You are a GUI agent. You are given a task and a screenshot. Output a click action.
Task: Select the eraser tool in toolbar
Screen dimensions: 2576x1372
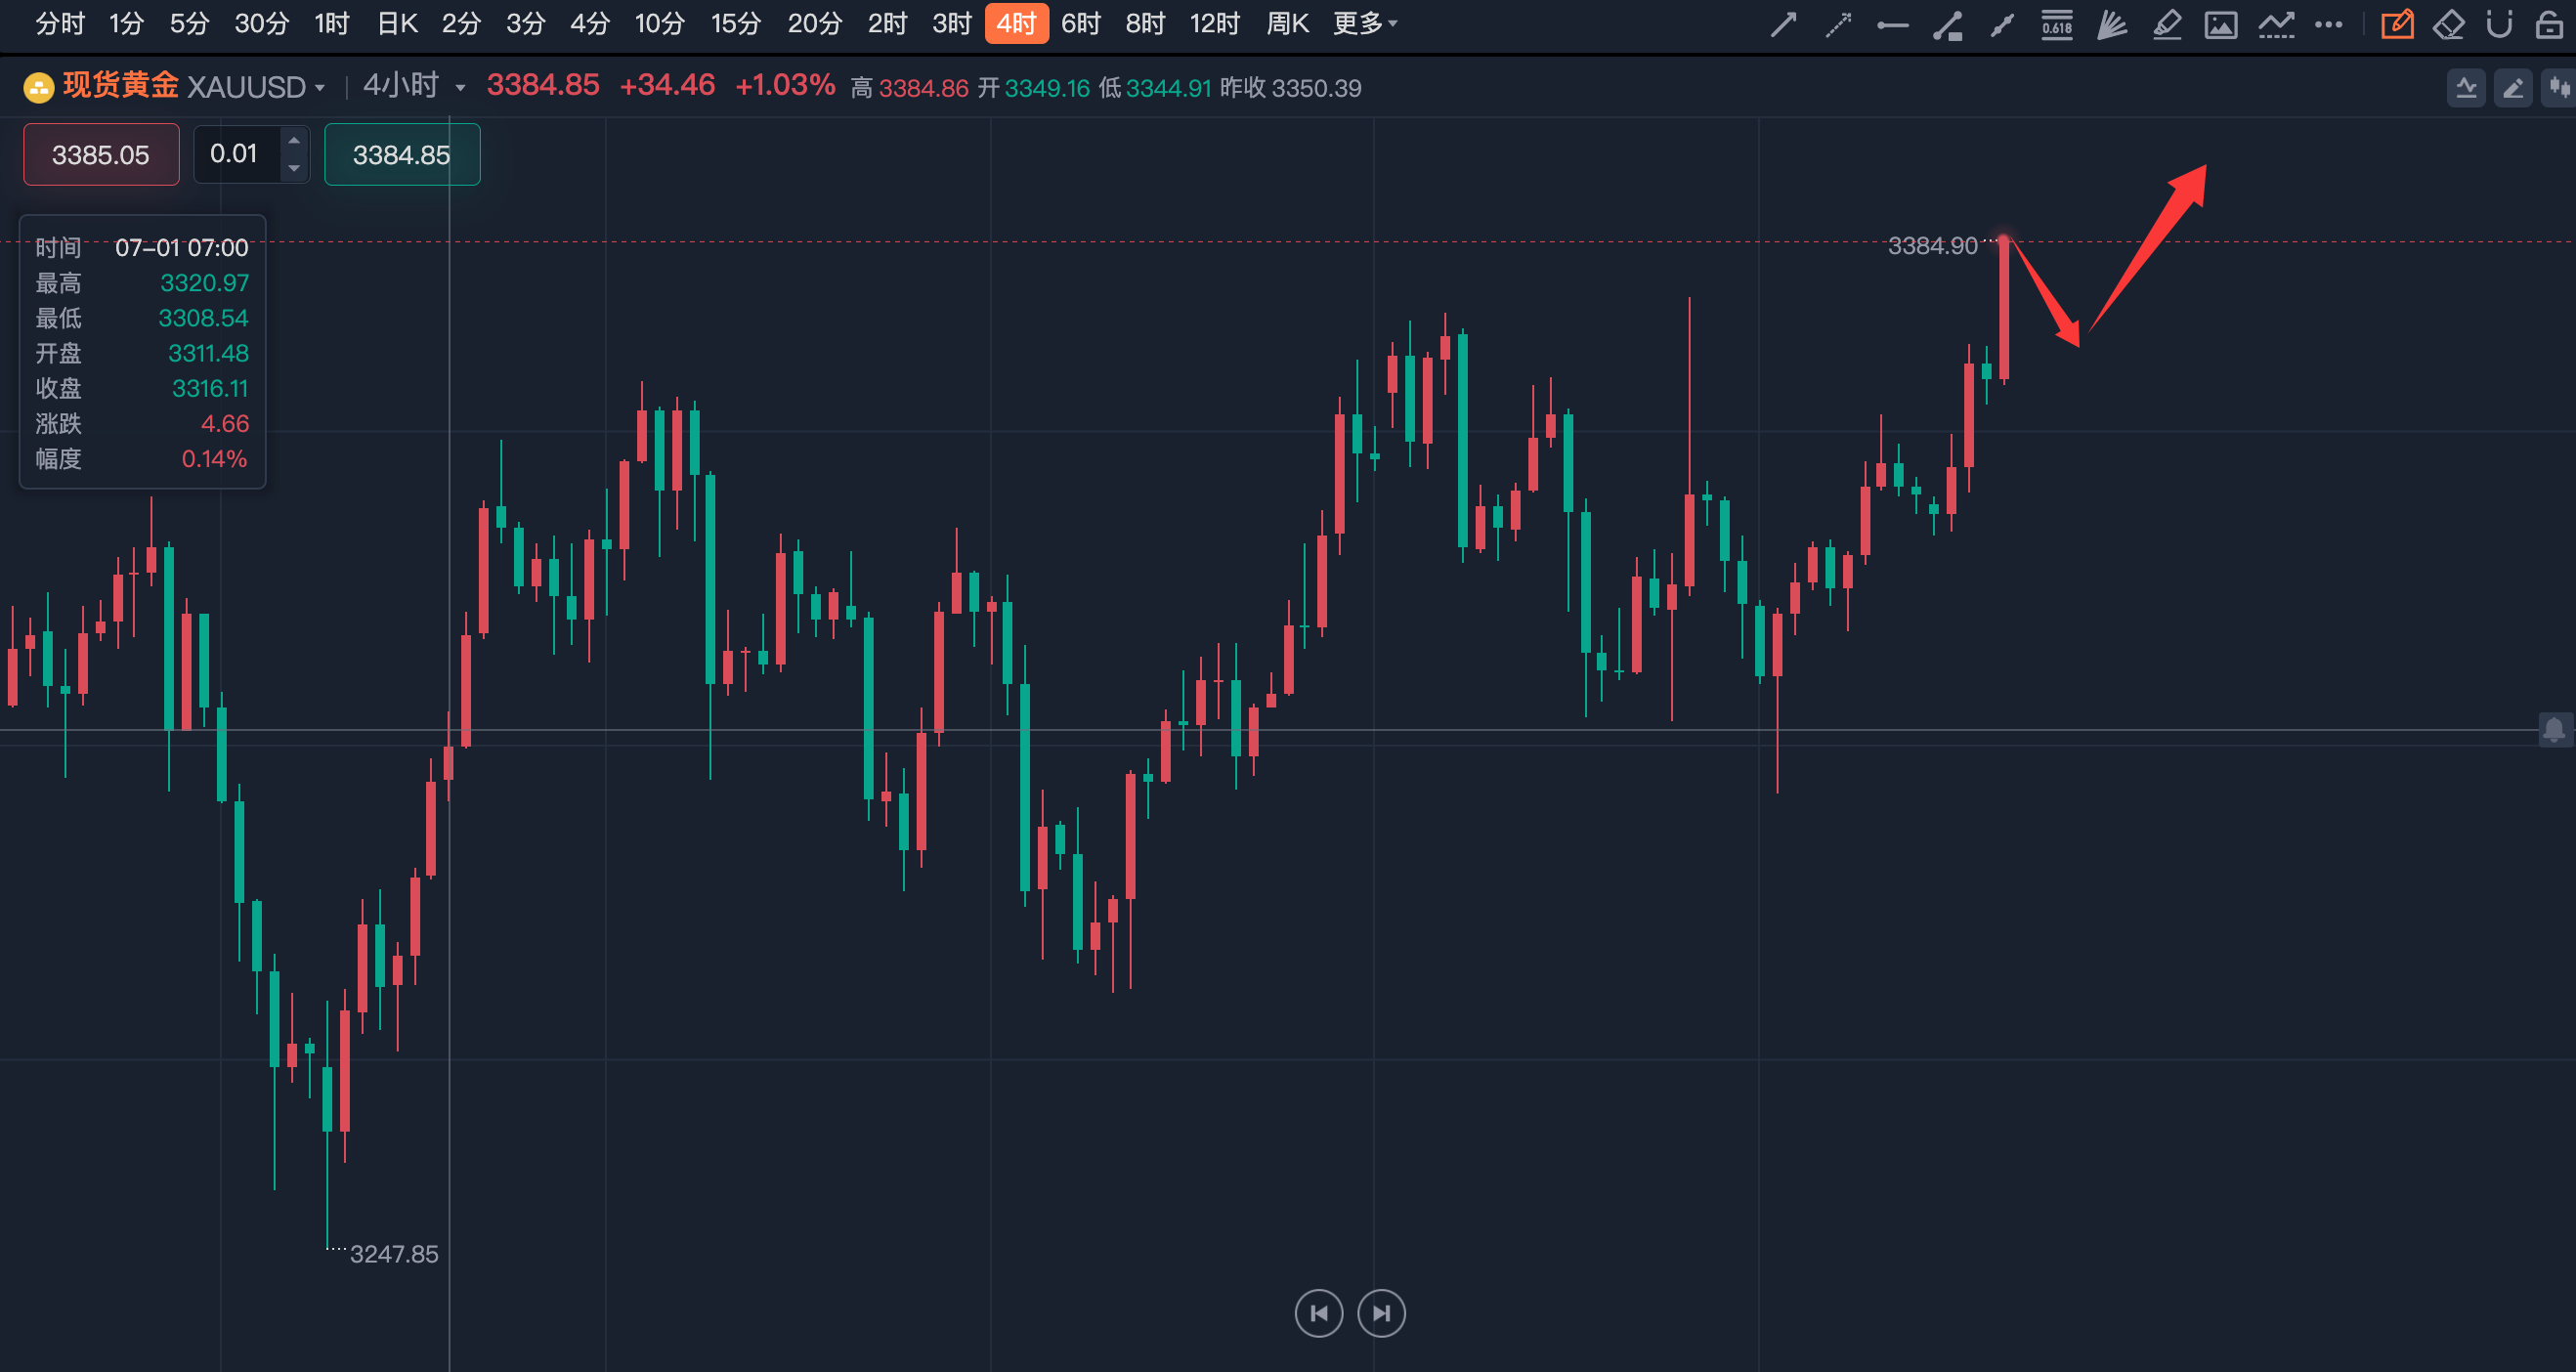(2448, 24)
